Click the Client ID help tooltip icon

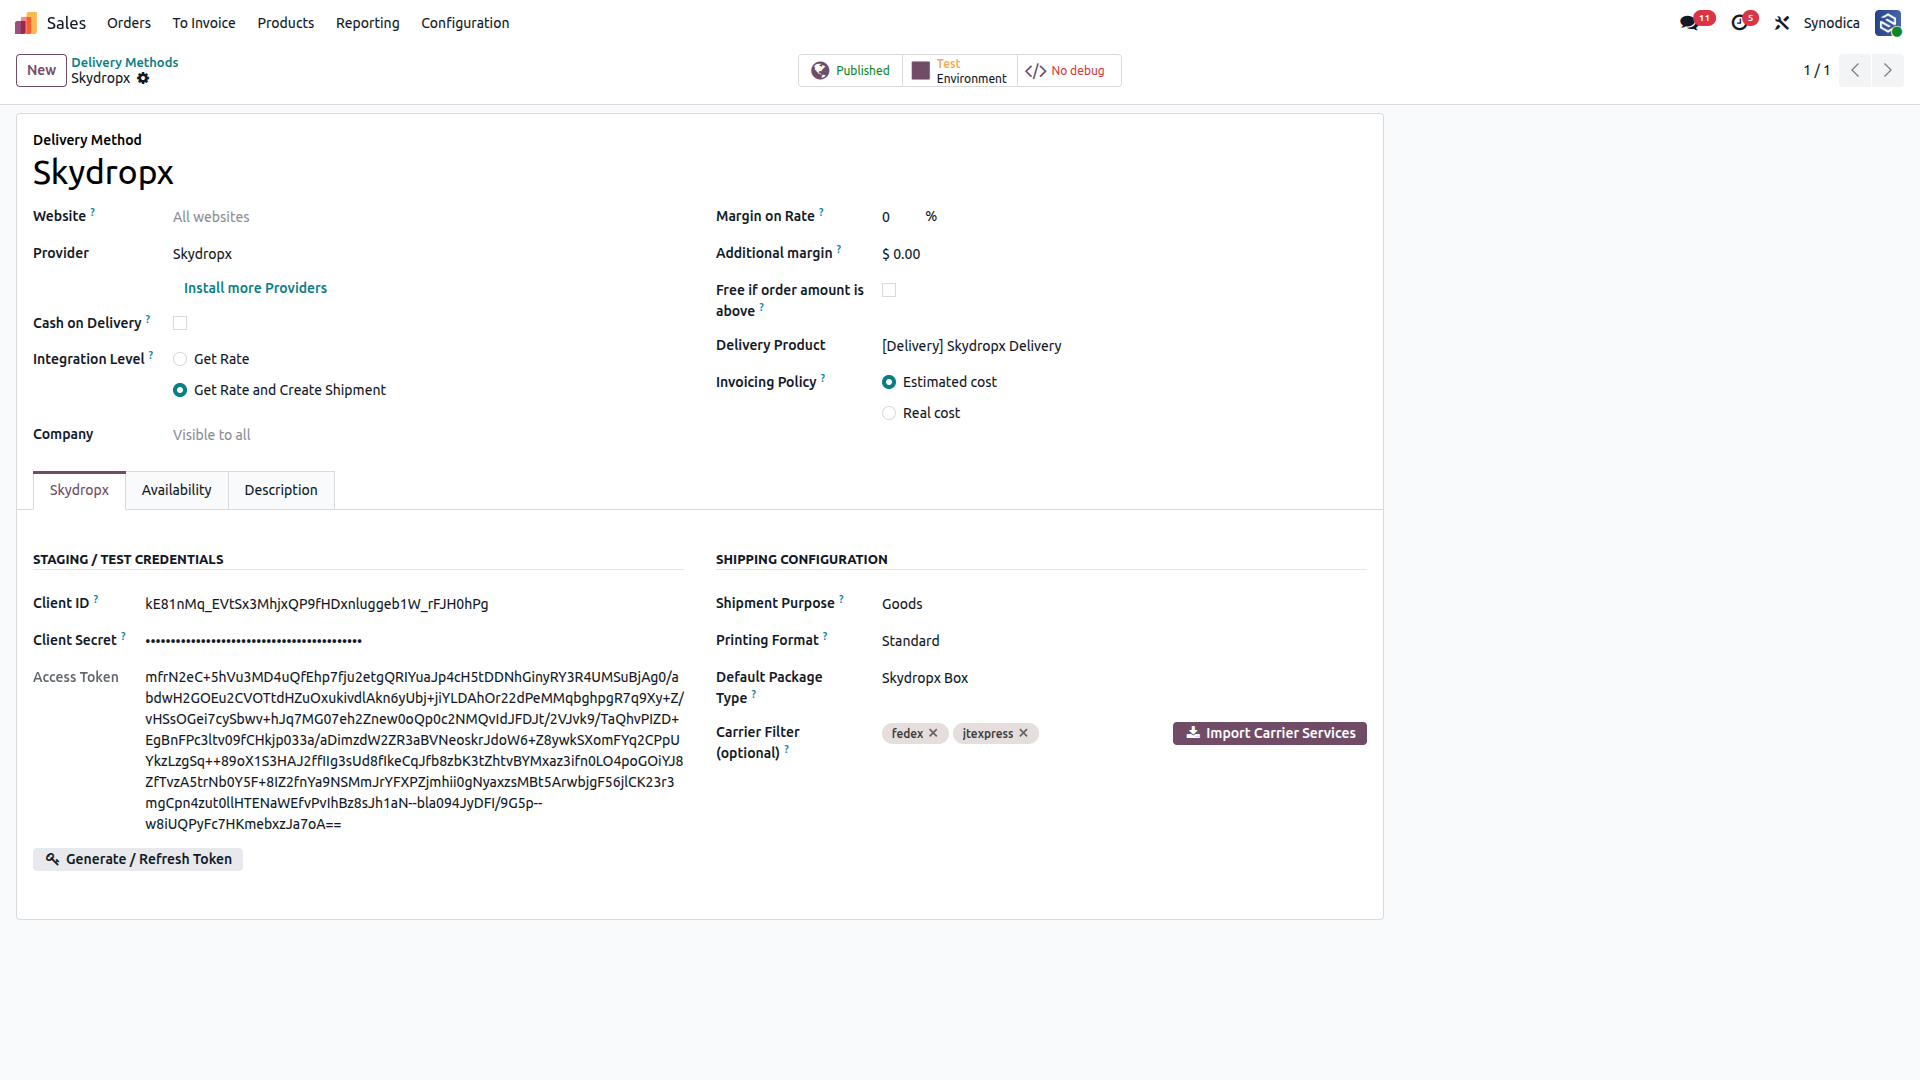coord(96,599)
